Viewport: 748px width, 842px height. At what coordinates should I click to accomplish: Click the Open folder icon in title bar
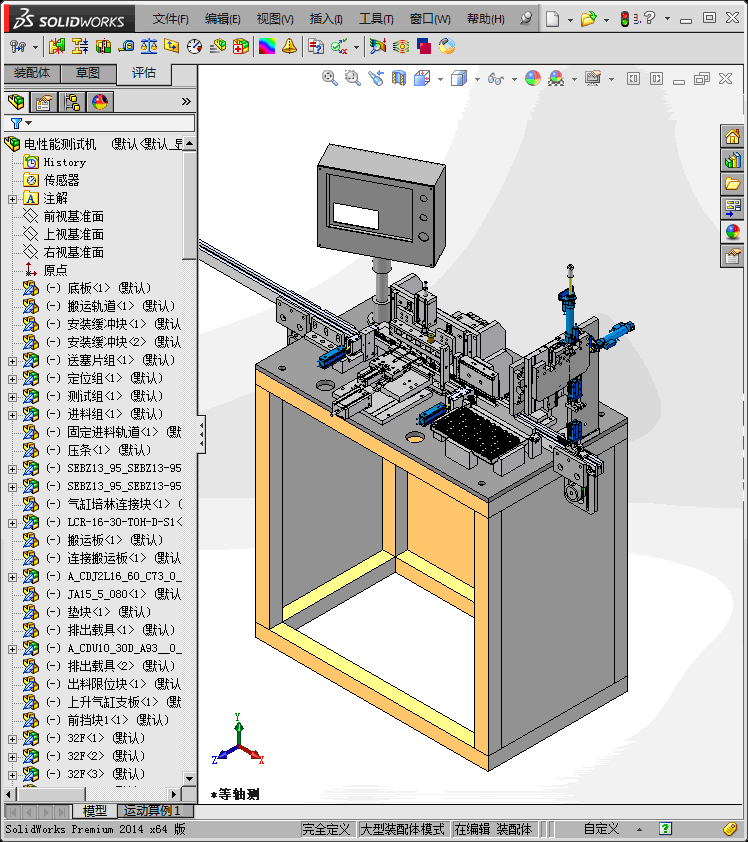(589, 19)
